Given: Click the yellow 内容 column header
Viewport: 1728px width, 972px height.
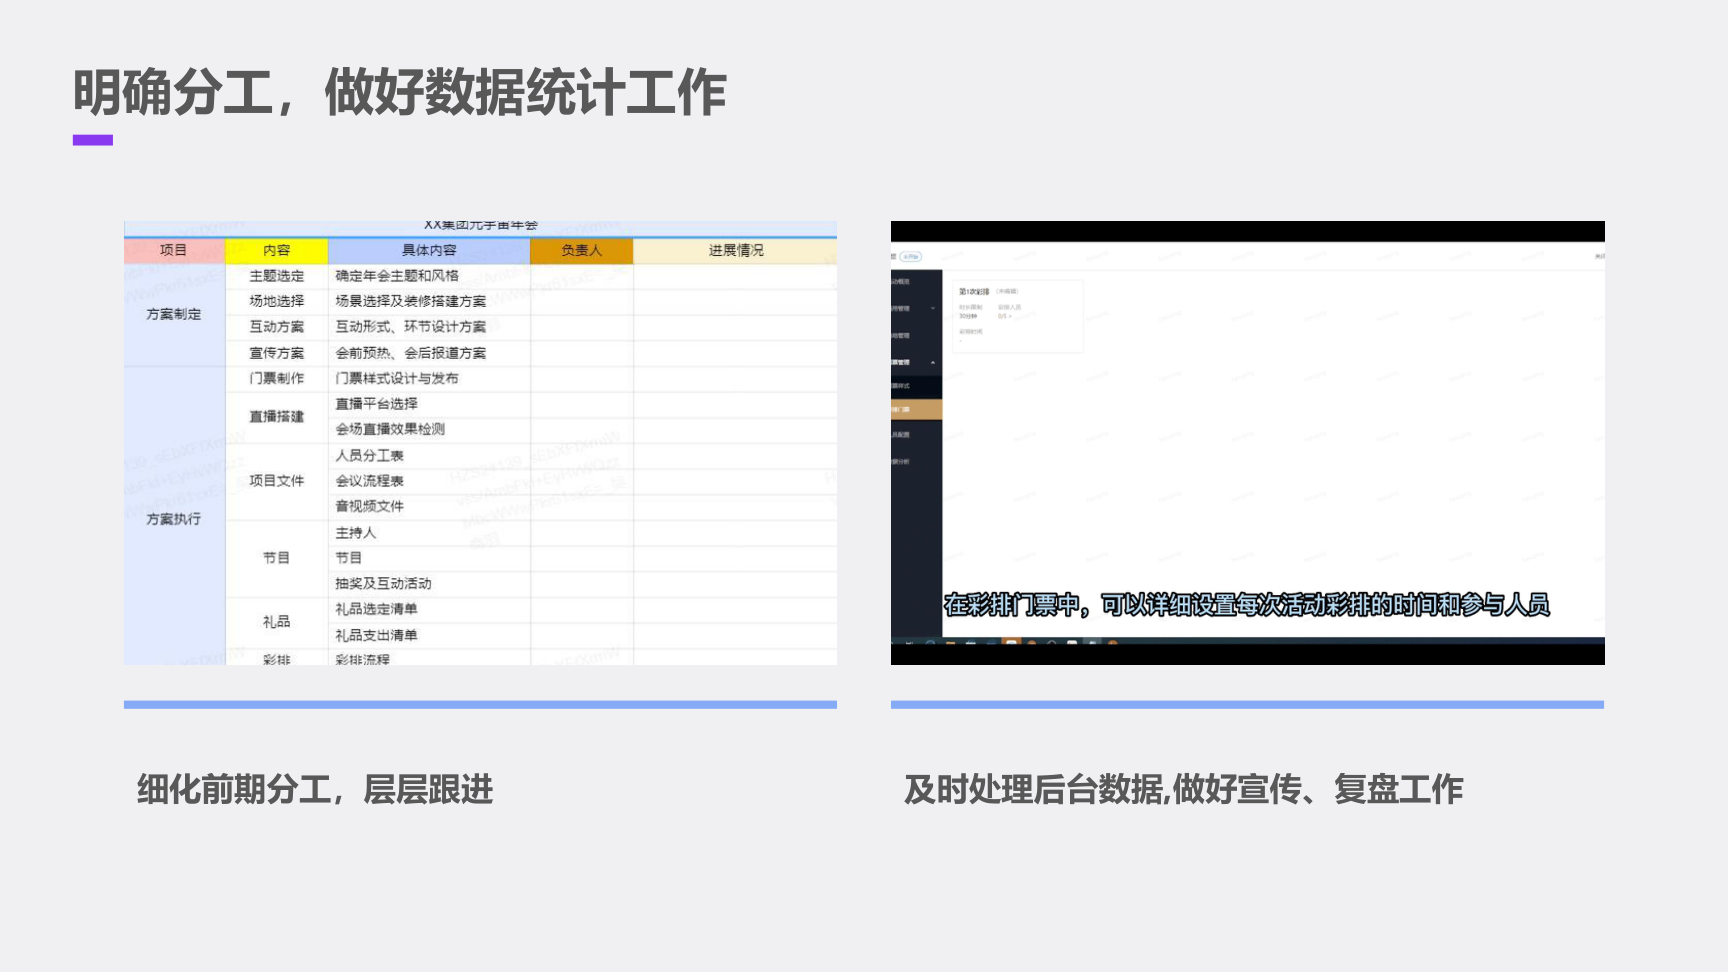Looking at the screenshot, I should (x=277, y=250).
